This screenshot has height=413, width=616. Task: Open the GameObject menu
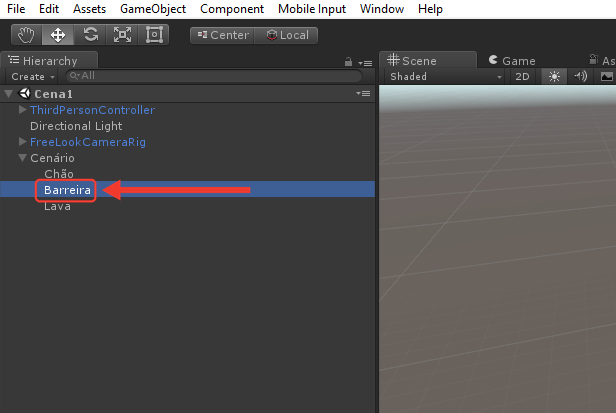(x=153, y=9)
